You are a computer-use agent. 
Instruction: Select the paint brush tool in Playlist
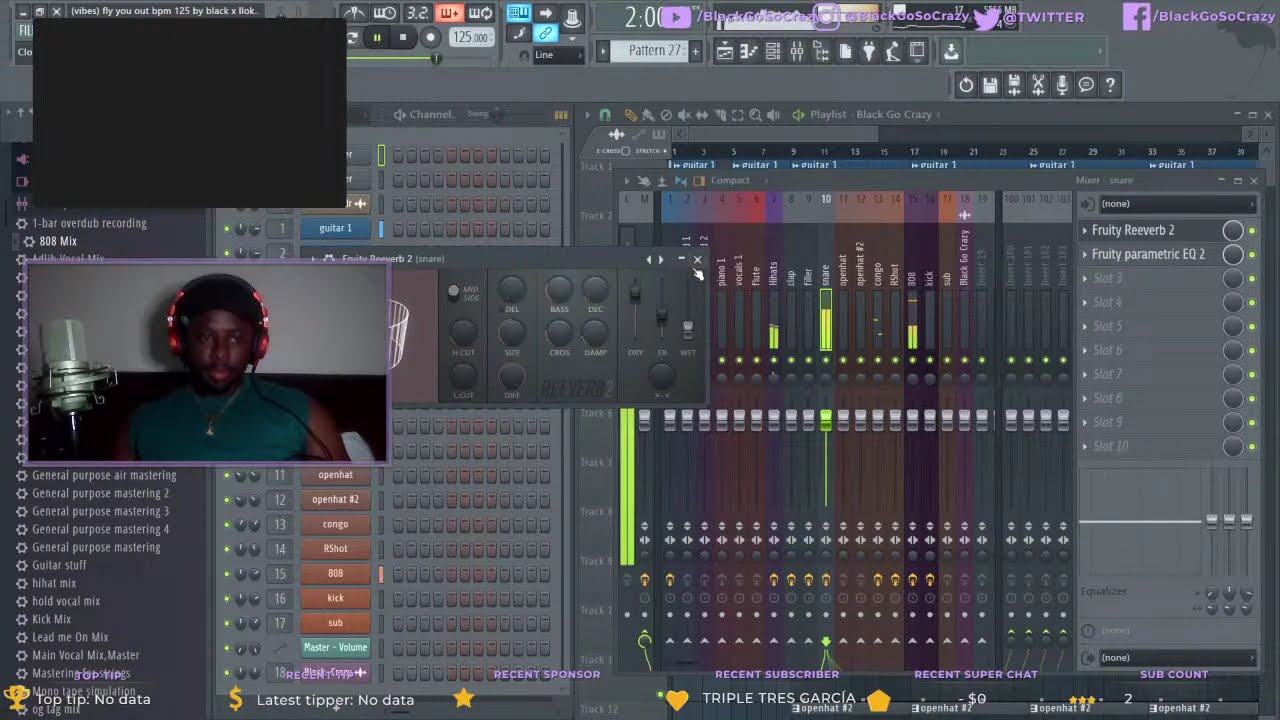pyautogui.click(x=648, y=115)
